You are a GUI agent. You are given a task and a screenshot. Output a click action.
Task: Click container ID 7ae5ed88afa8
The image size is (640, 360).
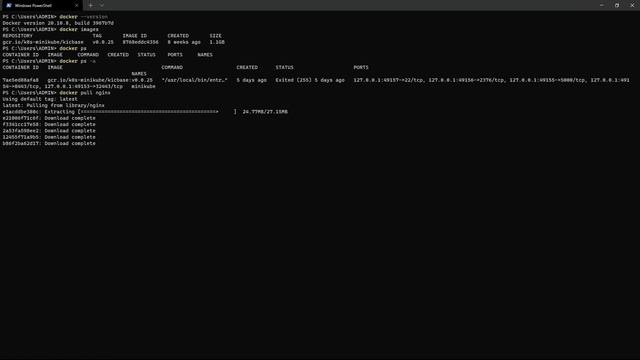tap(20, 80)
